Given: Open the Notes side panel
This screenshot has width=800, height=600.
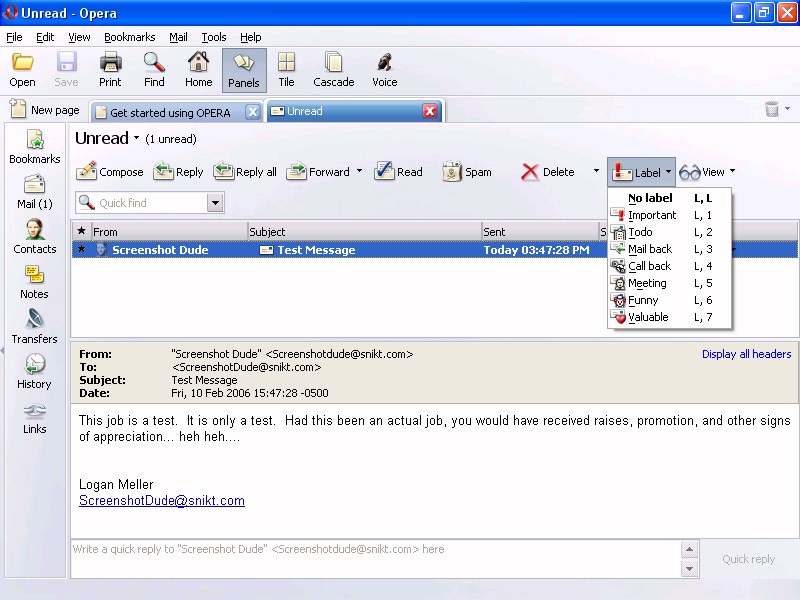Looking at the screenshot, I should tap(35, 282).
